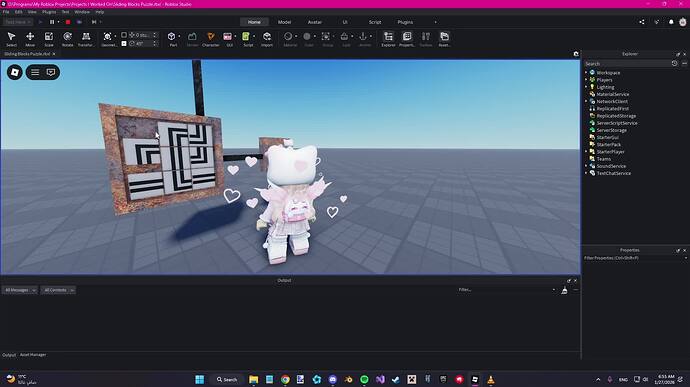Open the in-game chat bubble
This screenshot has height=387, width=690.
[x=51, y=72]
